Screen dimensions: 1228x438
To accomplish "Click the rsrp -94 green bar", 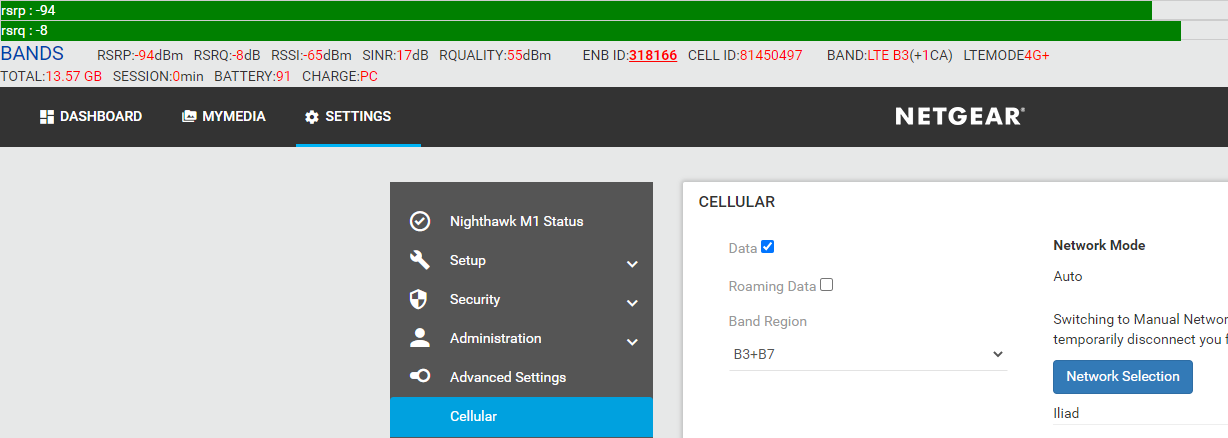I will 576,10.
